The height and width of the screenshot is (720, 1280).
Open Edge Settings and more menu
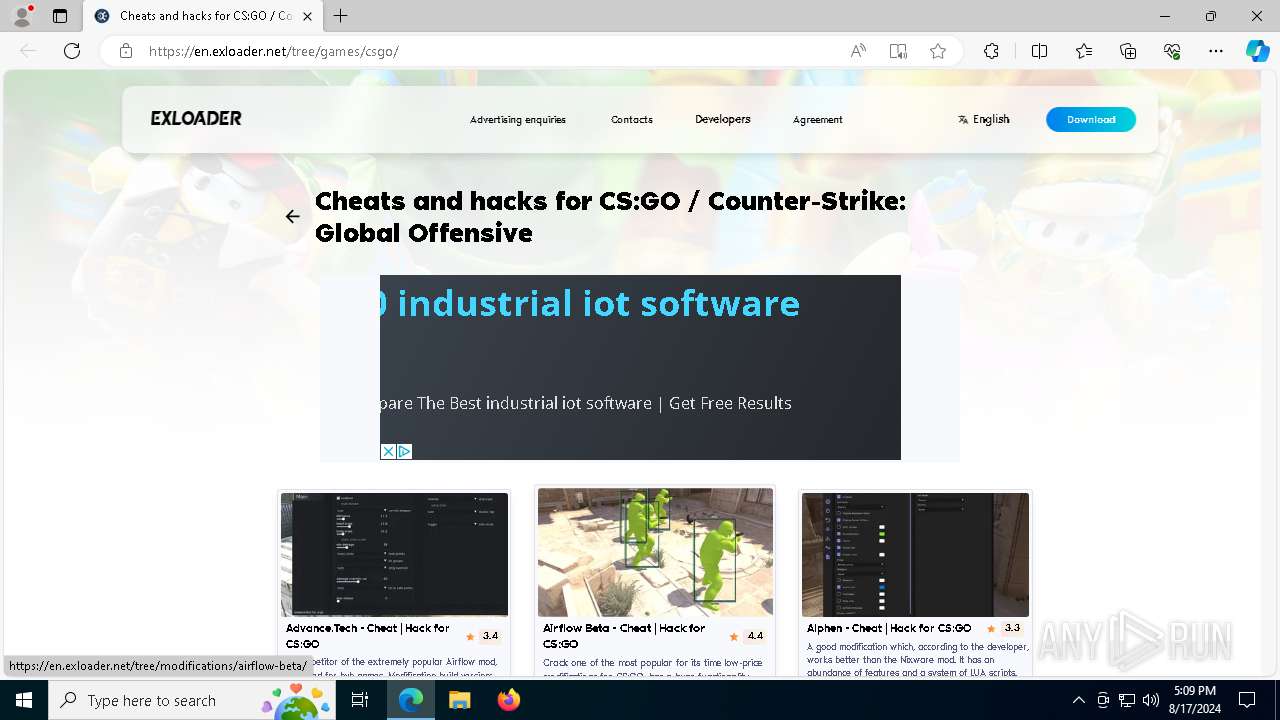[x=1216, y=51]
